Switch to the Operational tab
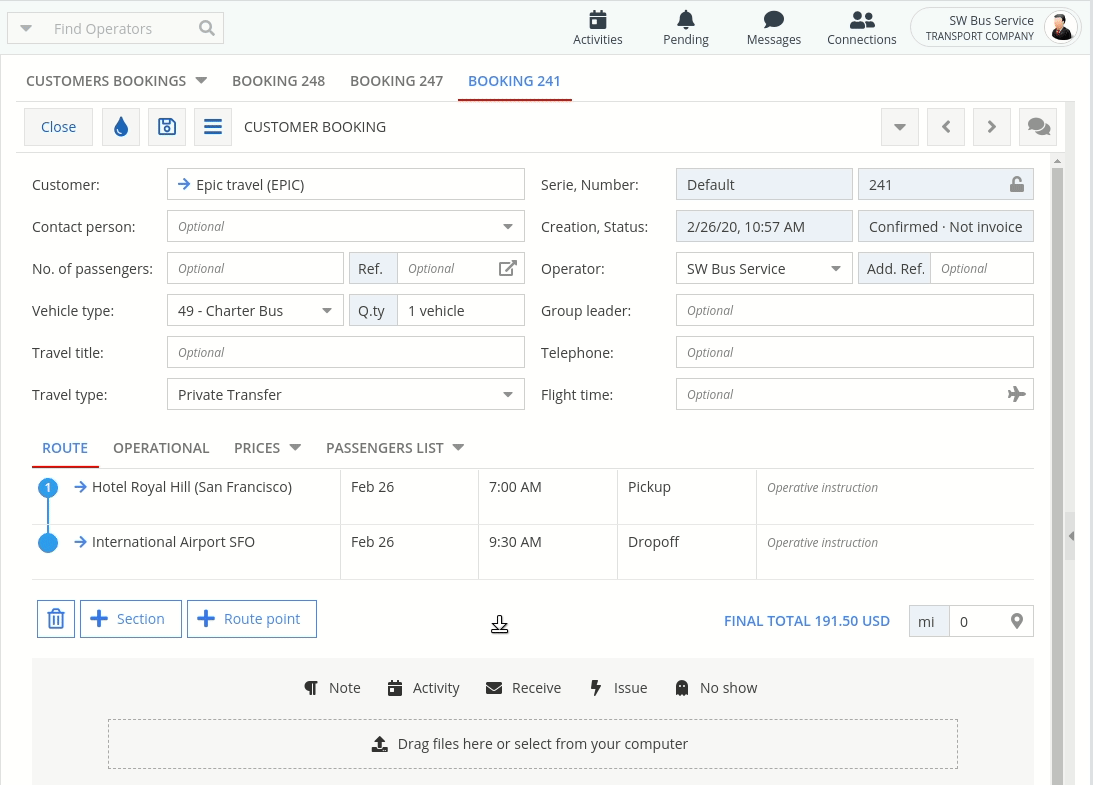The image size is (1093, 785). tap(161, 448)
